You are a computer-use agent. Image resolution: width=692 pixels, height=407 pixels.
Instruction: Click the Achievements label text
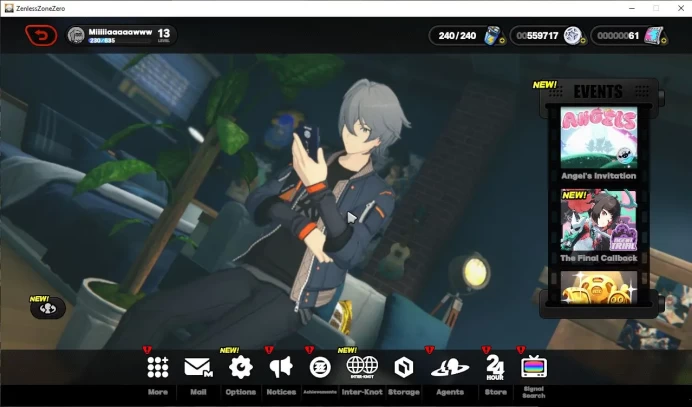[320, 392]
